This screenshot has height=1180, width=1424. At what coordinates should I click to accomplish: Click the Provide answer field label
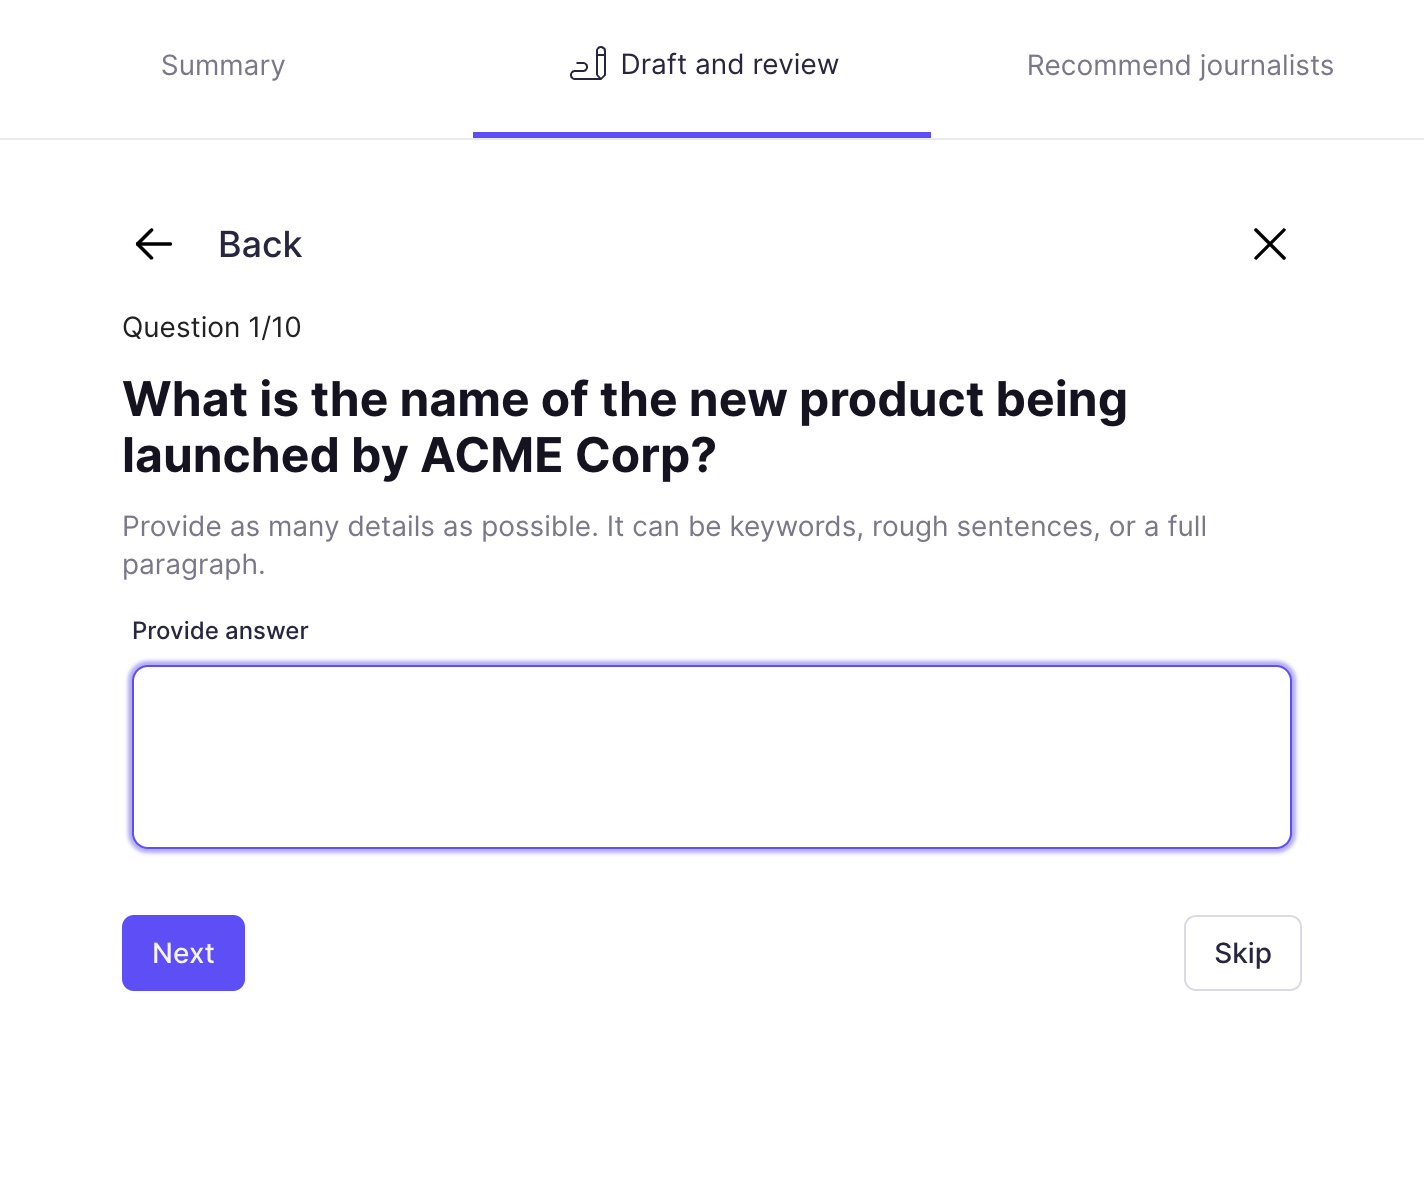(220, 631)
